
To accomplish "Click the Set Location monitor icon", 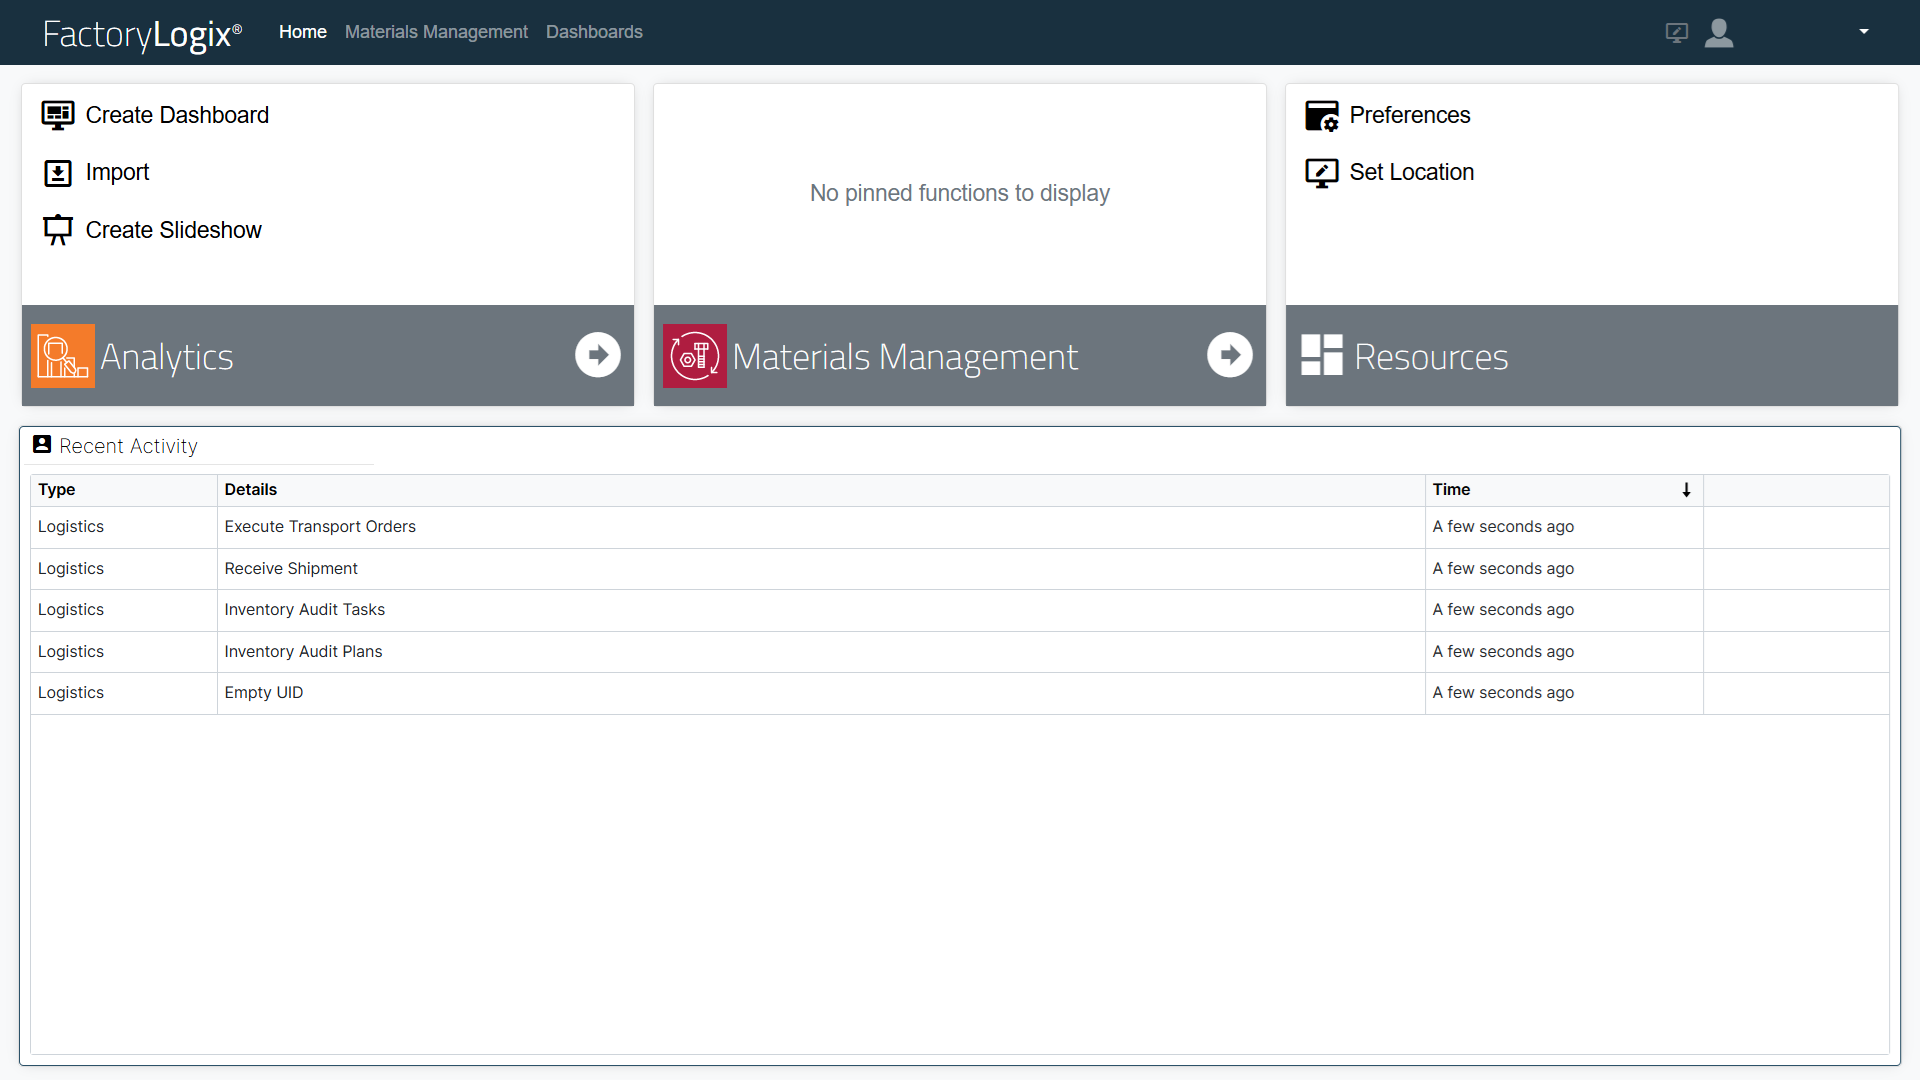I will 1322,172.
